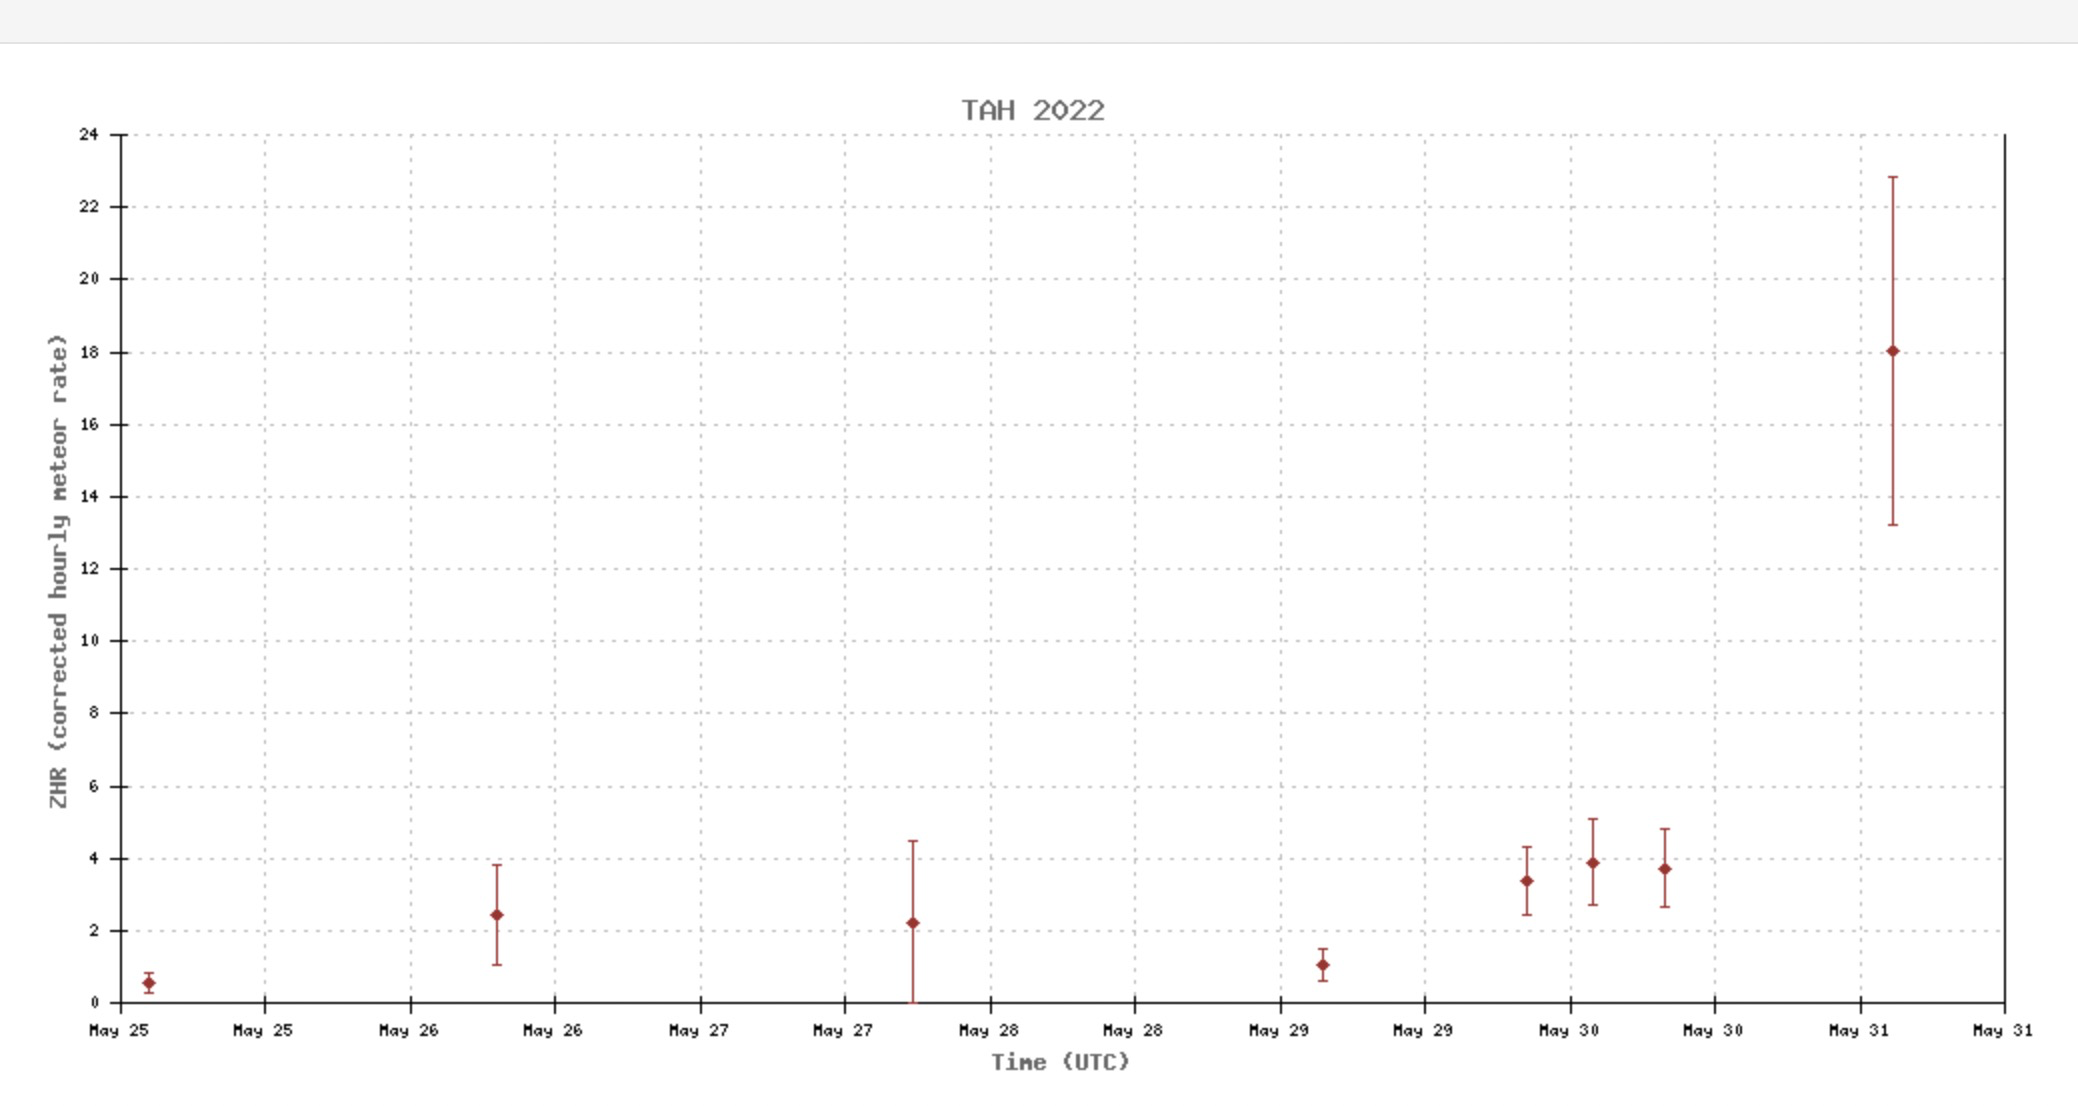Click the bottom cap of the tallest error bar
The height and width of the screenshot is (1106, 2078).
coord(1892,524)
